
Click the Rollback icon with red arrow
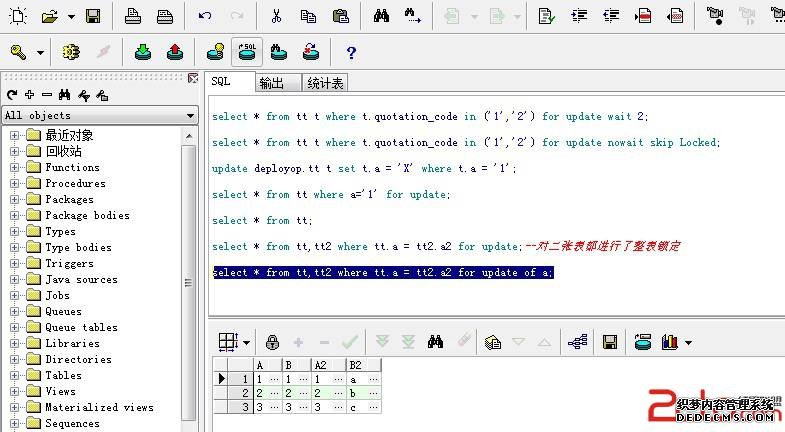click(x=174, y=52)
